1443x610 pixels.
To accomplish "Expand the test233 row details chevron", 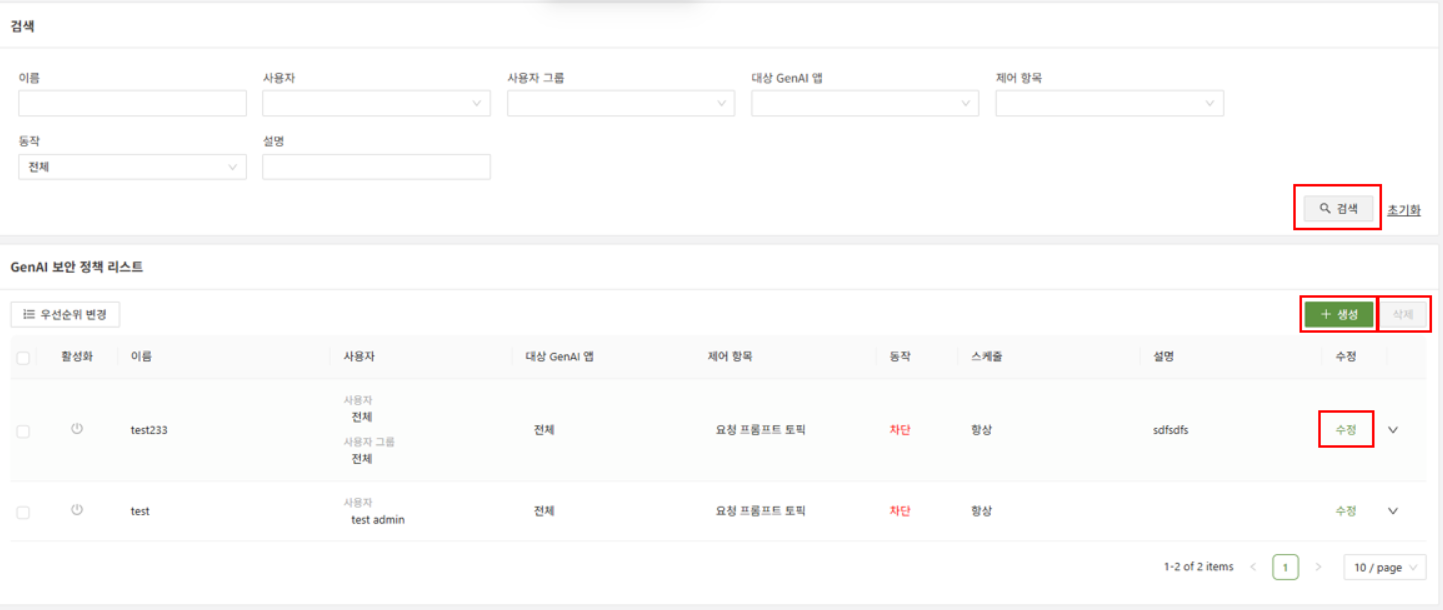I will pos(1393,430).
